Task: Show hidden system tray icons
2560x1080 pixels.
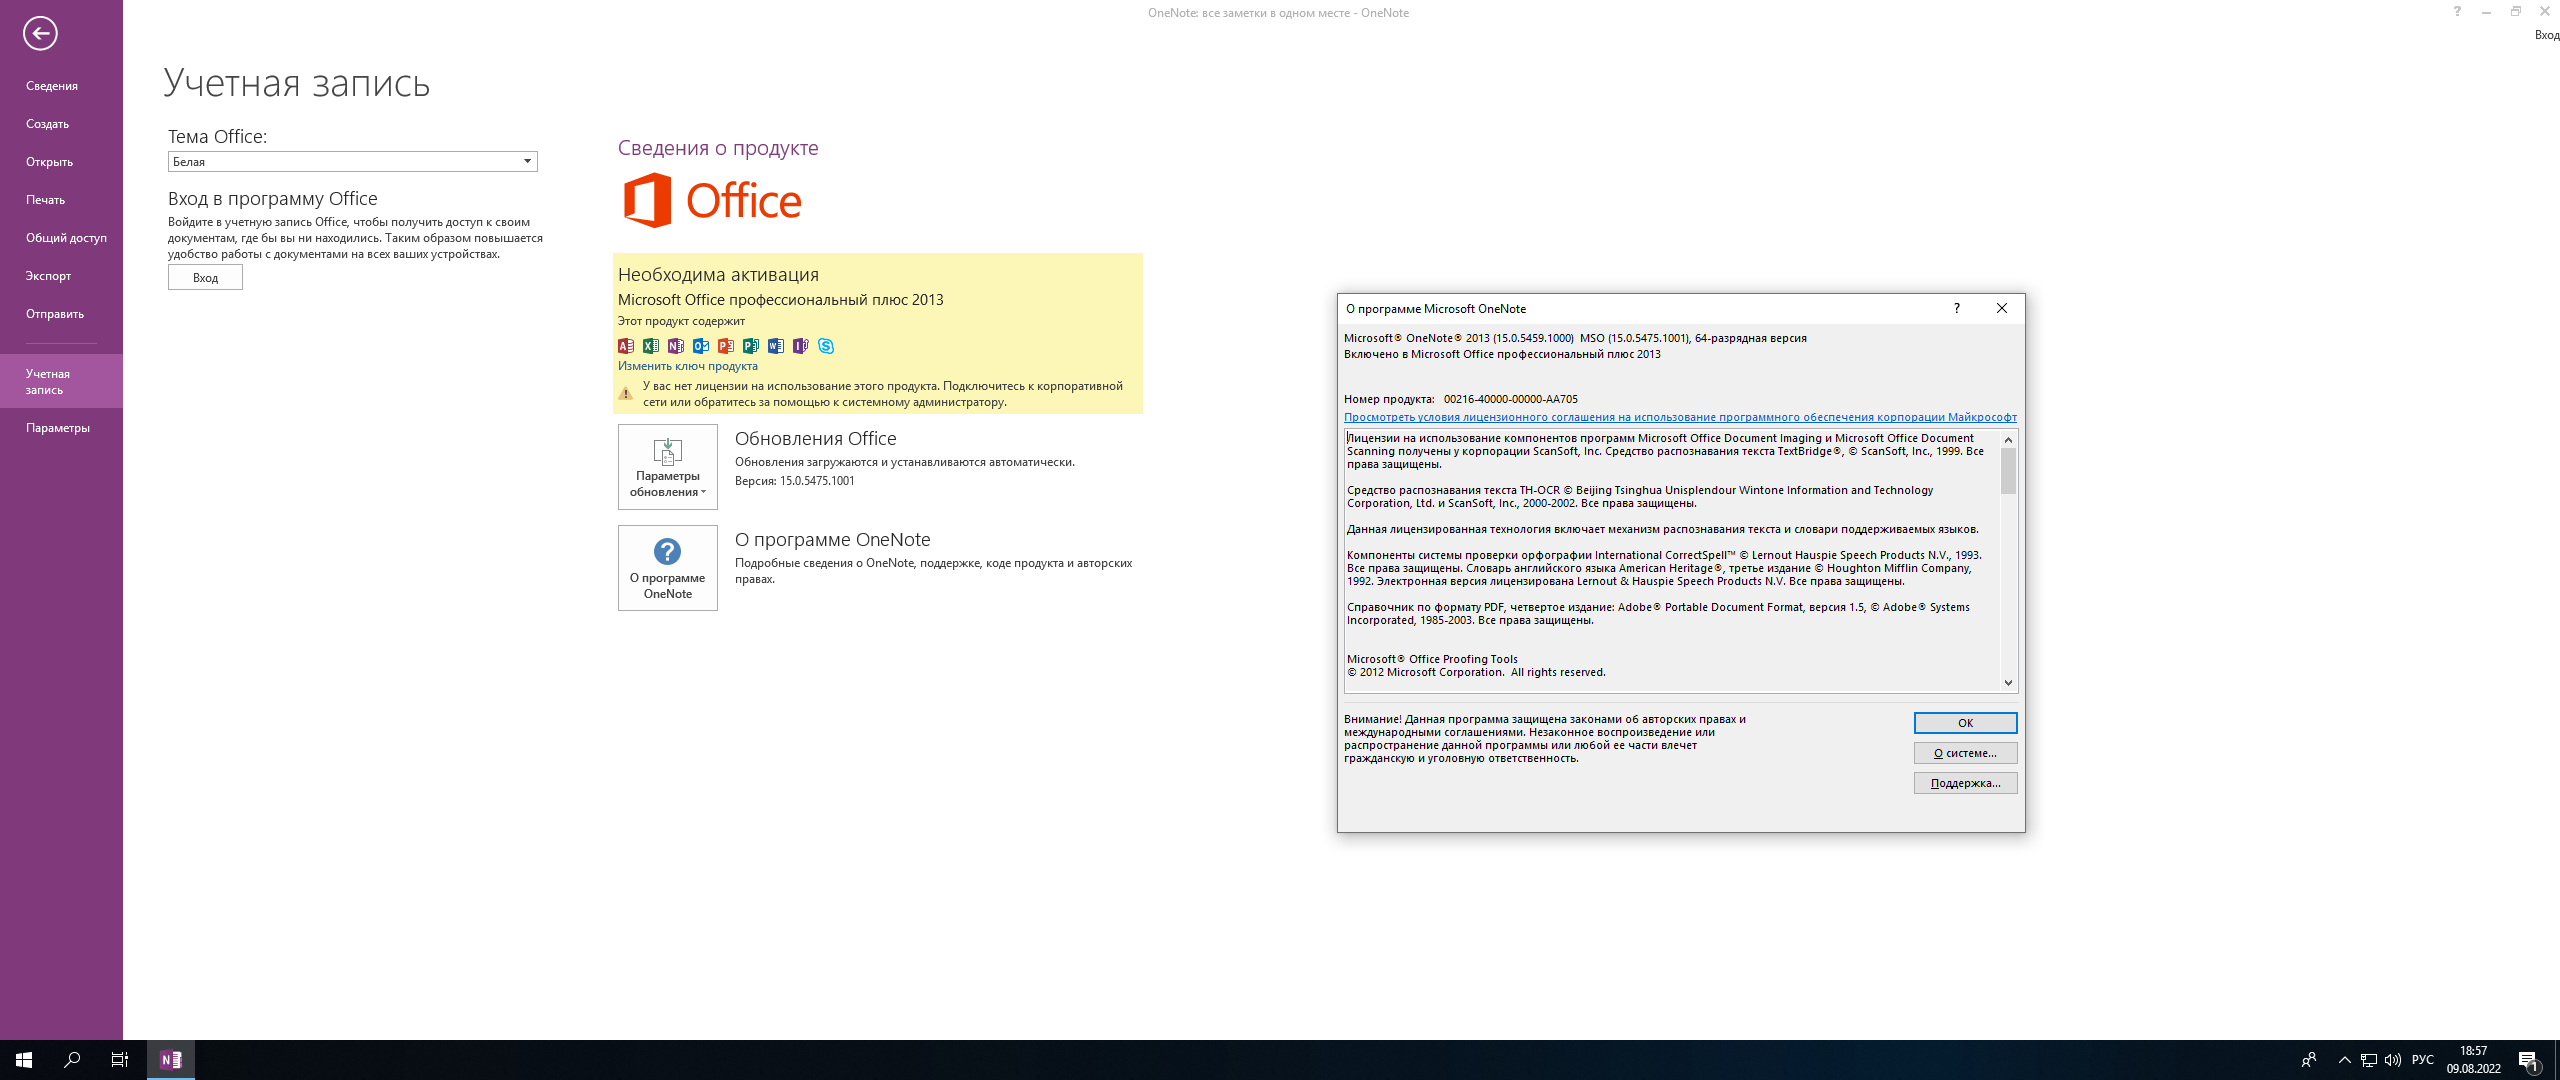Action: coord(2345,1060)
